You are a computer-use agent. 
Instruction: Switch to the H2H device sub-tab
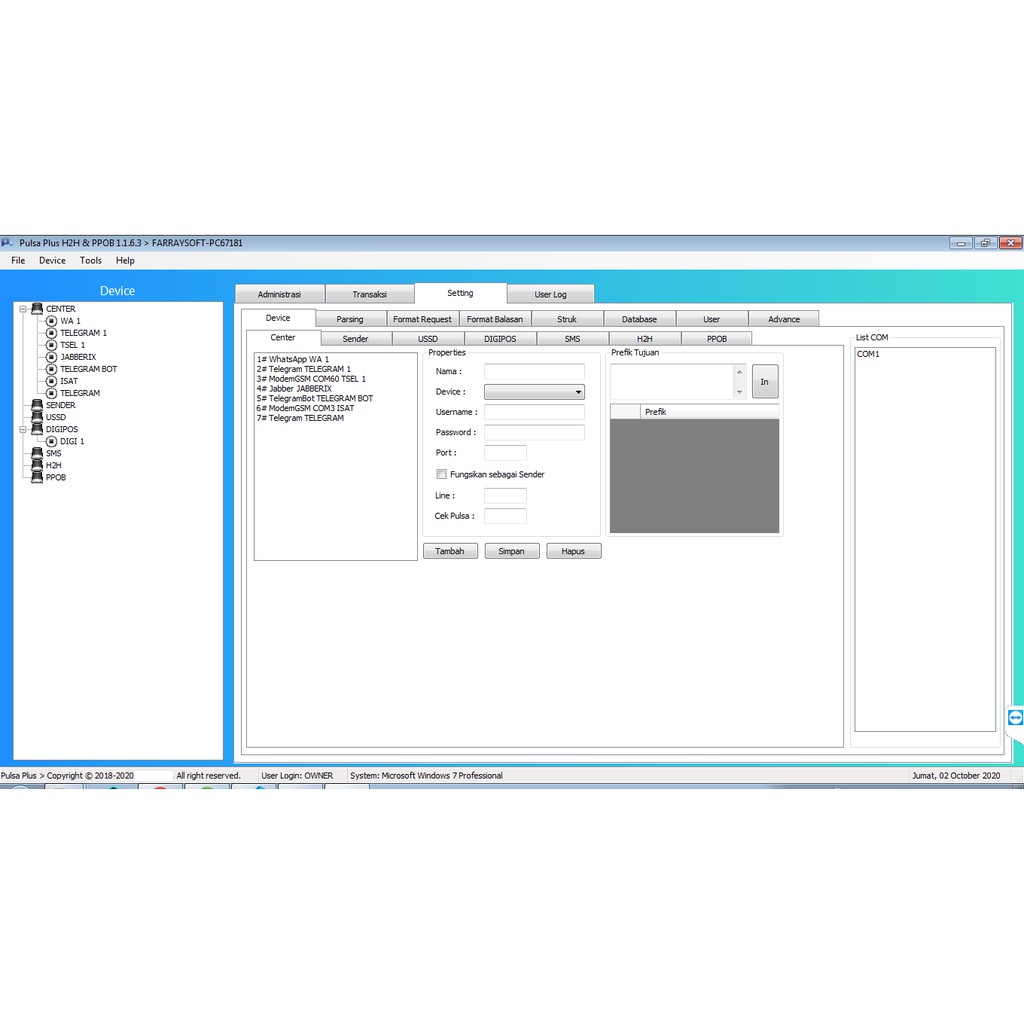click(x=645, y=338)
